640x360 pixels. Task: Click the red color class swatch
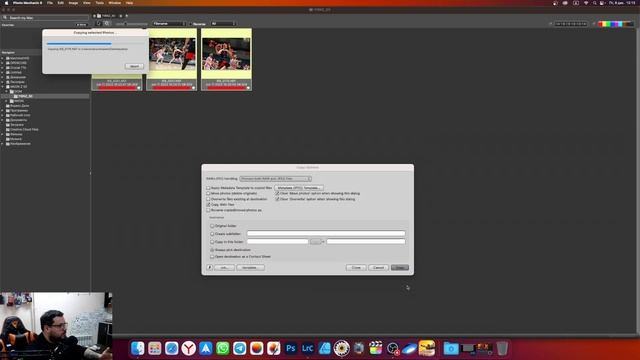point(600,24)
